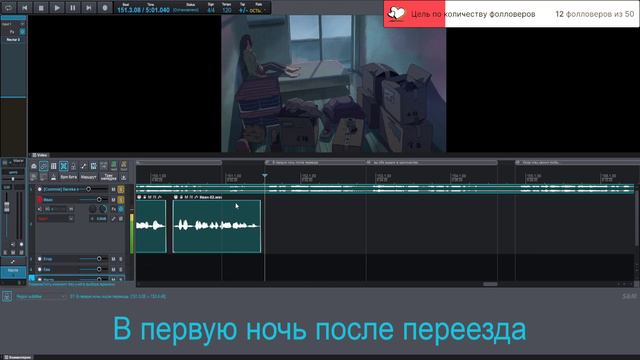The height and width of the screenshot is (360, 640).
Task: Click the 151.3.08 / 5:01.040 time display
Action: click(x=143, y=10)
